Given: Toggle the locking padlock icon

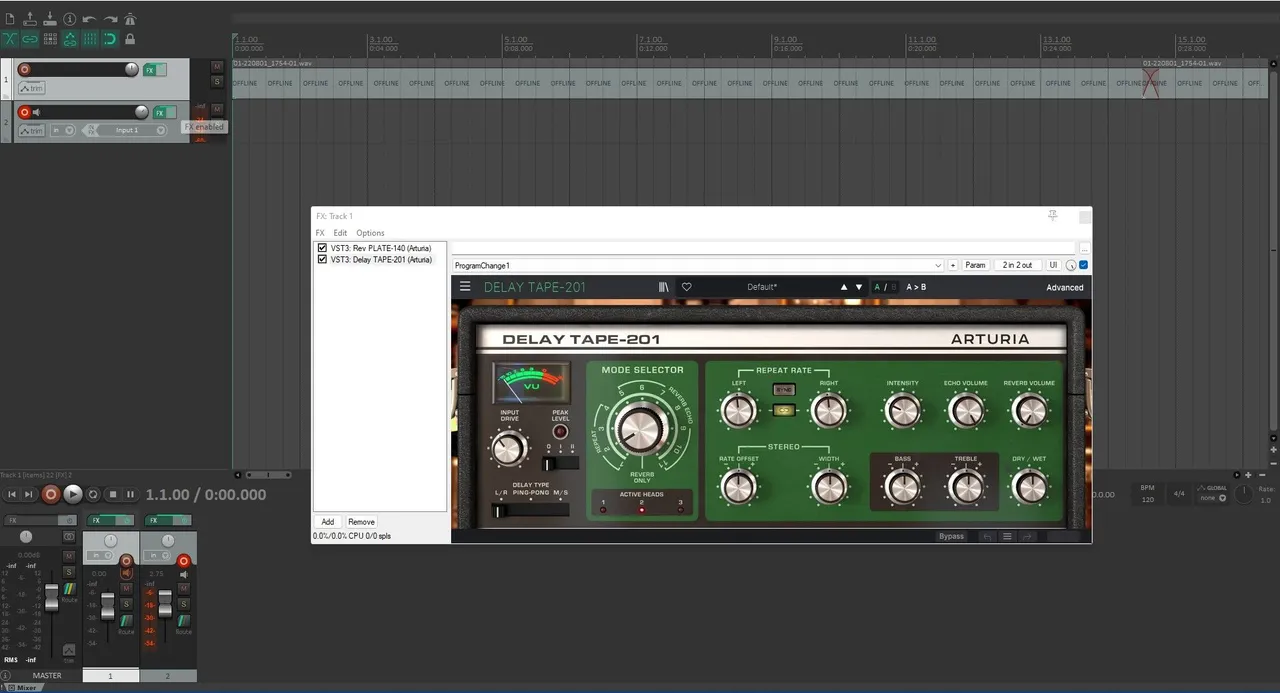Looking at the screenshot, I should (x=130, y=39).
